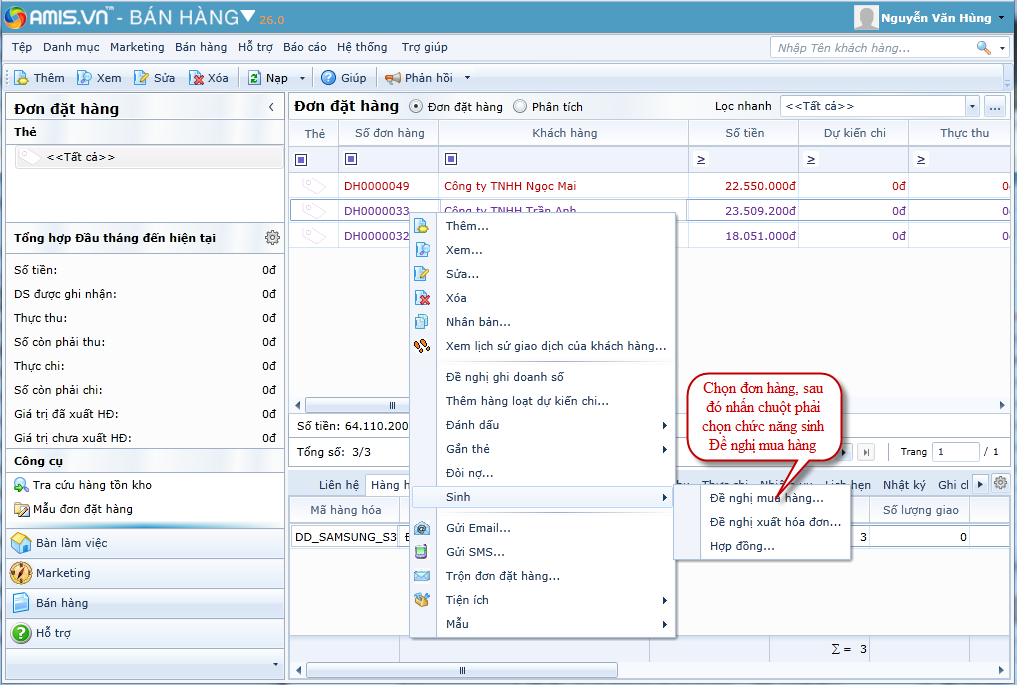Open the Báo cáo menu

[x=304, y=47]
